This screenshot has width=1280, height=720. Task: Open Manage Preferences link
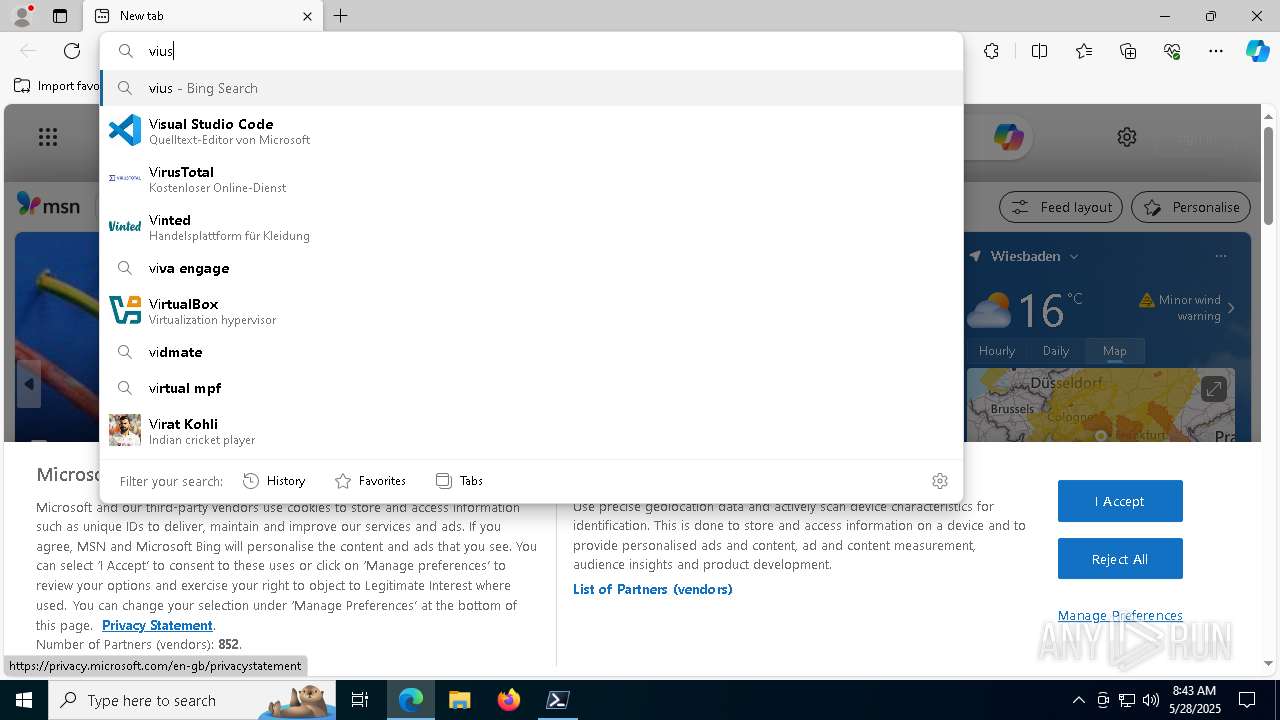click(x=1120, y=615)
